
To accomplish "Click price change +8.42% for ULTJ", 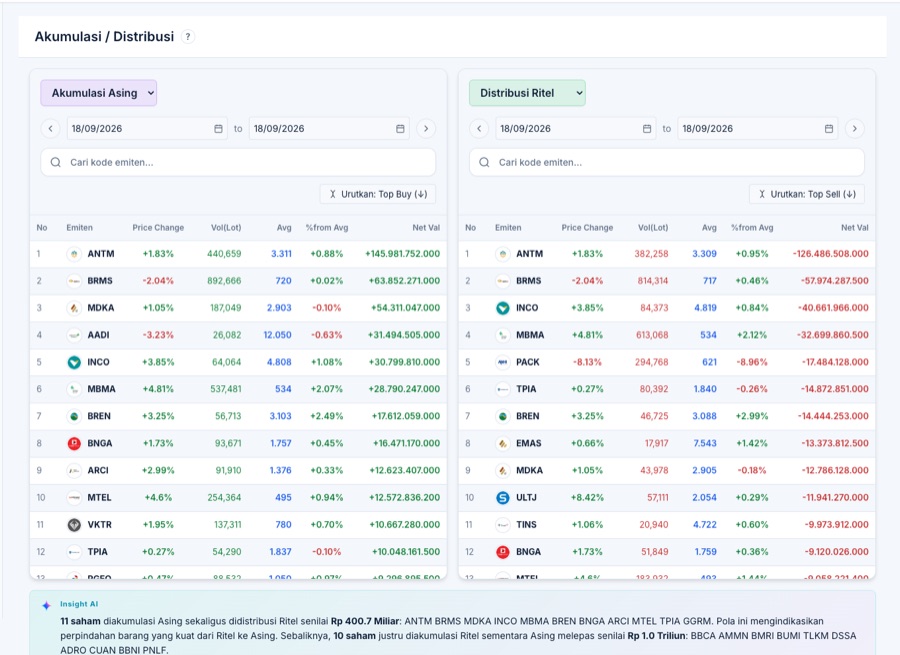I will coord(587,498).
